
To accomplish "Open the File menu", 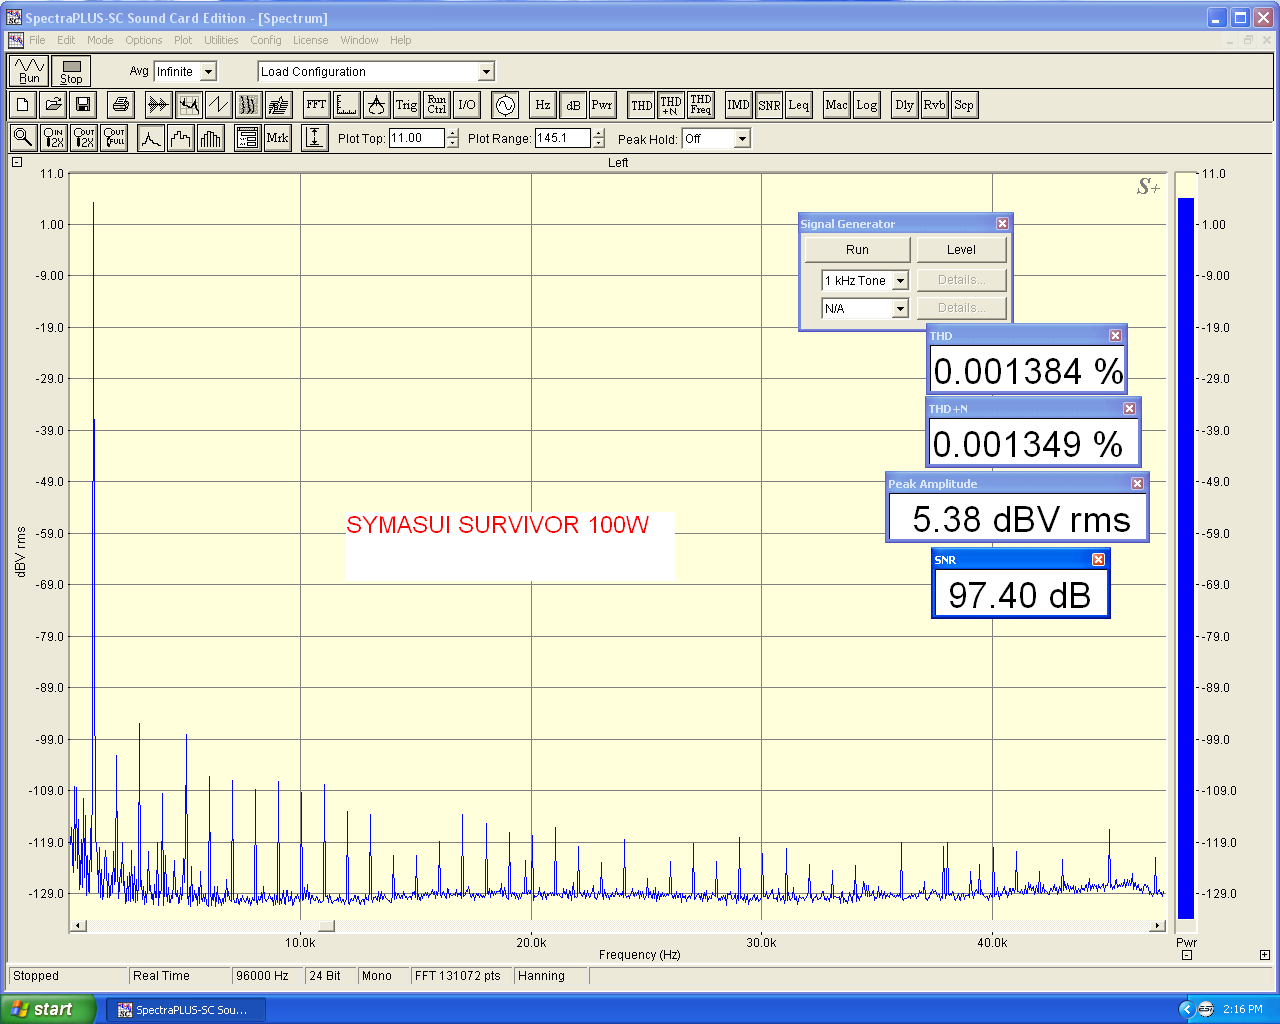I will (x=37, y=40).
